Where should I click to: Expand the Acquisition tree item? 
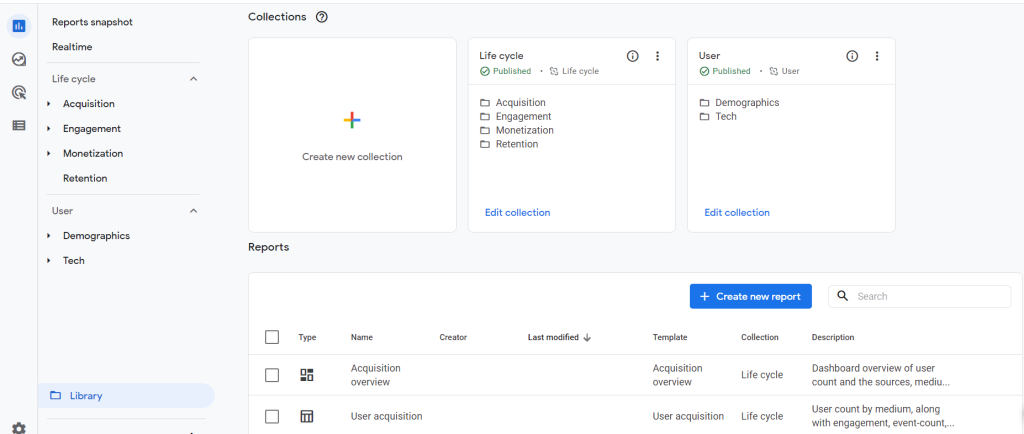coord(49,104)
